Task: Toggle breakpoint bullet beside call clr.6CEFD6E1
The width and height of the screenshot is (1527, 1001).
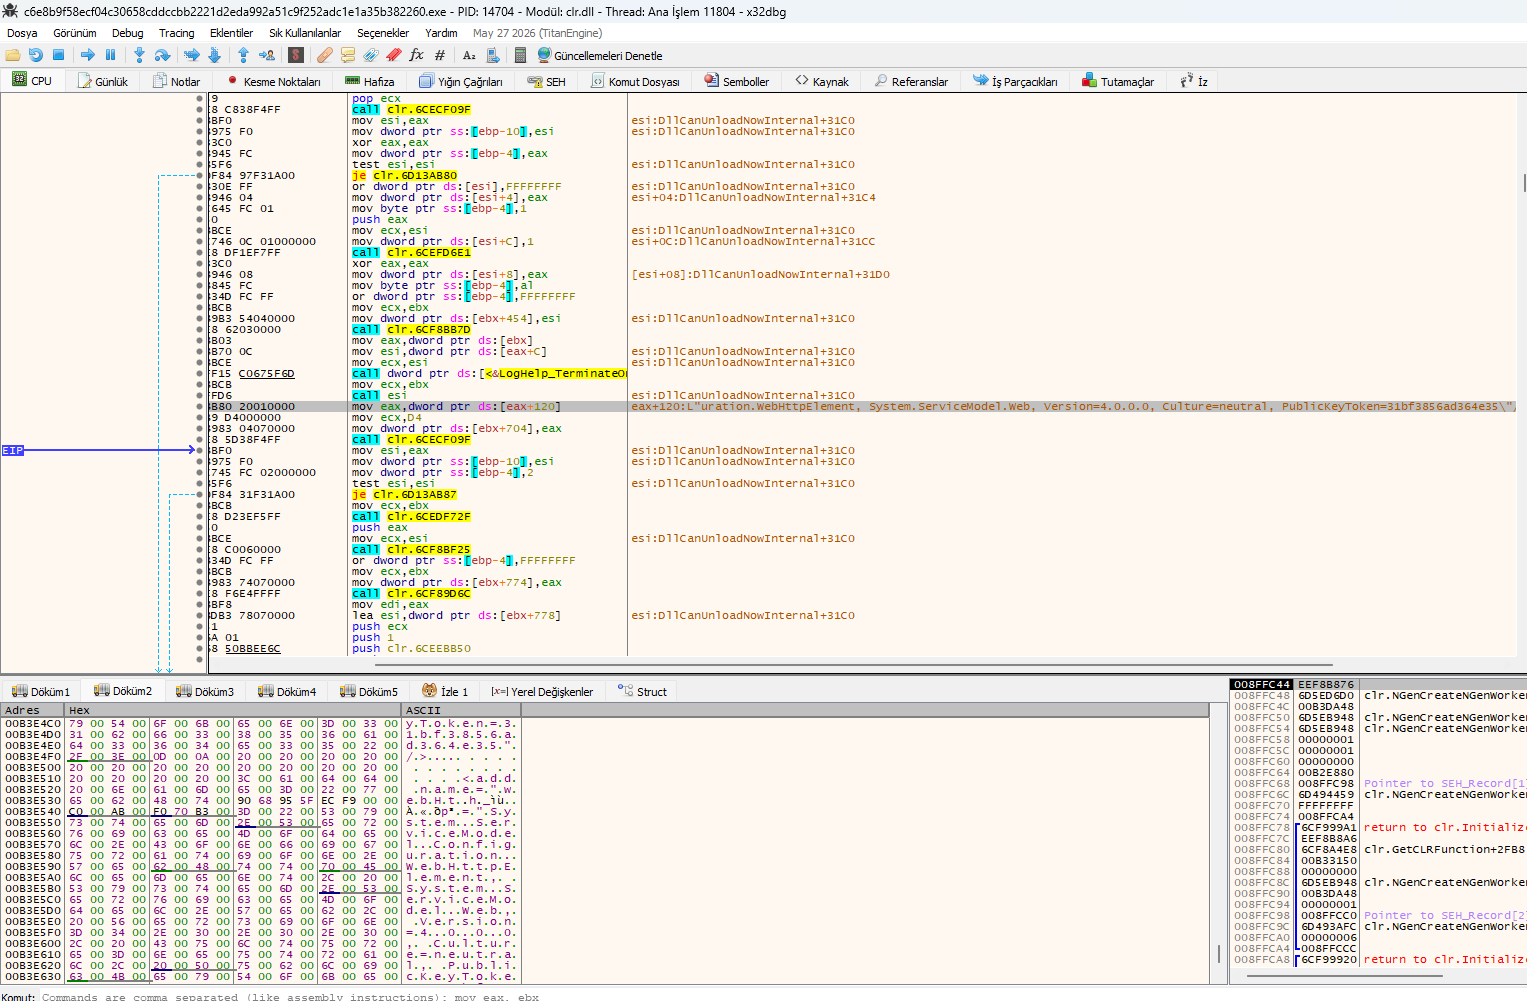Action: click(200, 253)
